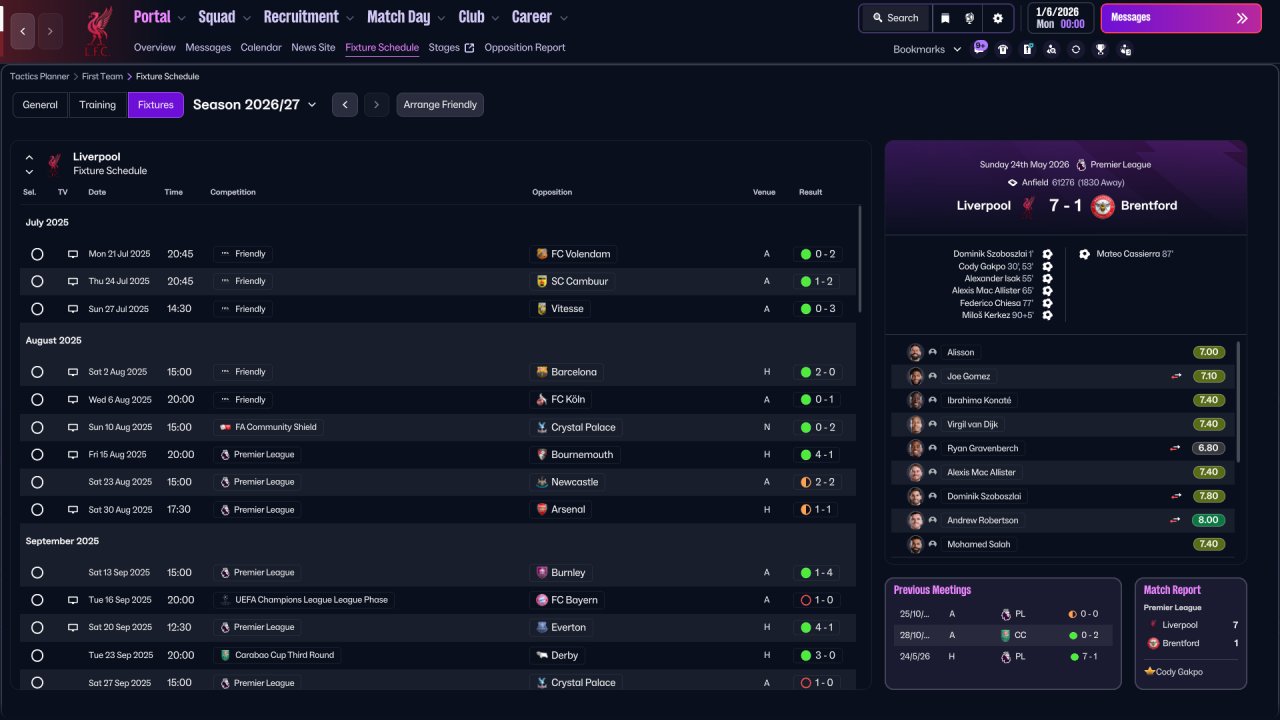Screen dimensions: 1280x720
Task: Select the radio button for Bournemouth fixture
Action: click(x=37, y=454)
